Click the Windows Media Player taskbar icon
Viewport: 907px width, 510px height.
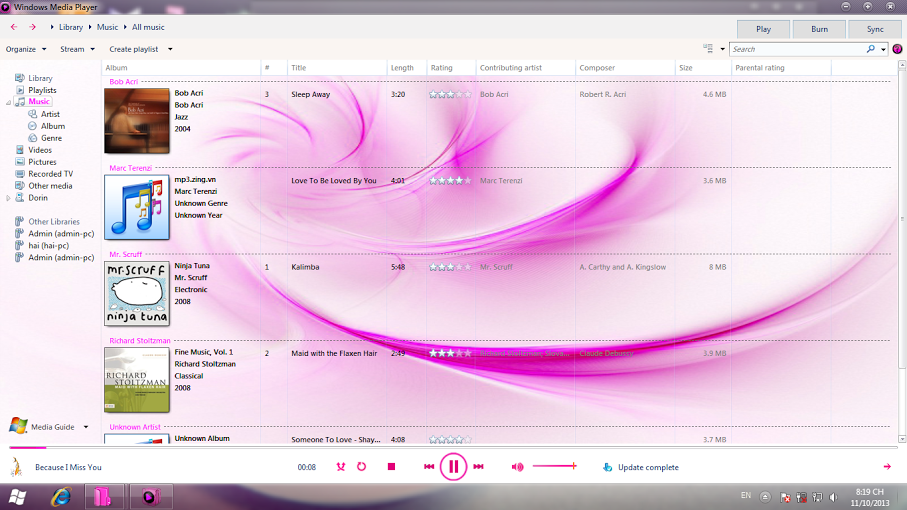[x=150, y=497]
